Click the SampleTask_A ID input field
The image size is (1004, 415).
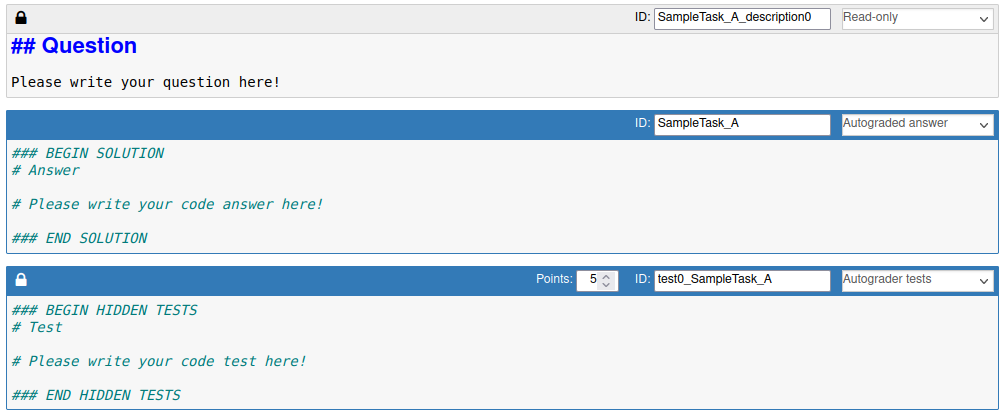(742, 124)
